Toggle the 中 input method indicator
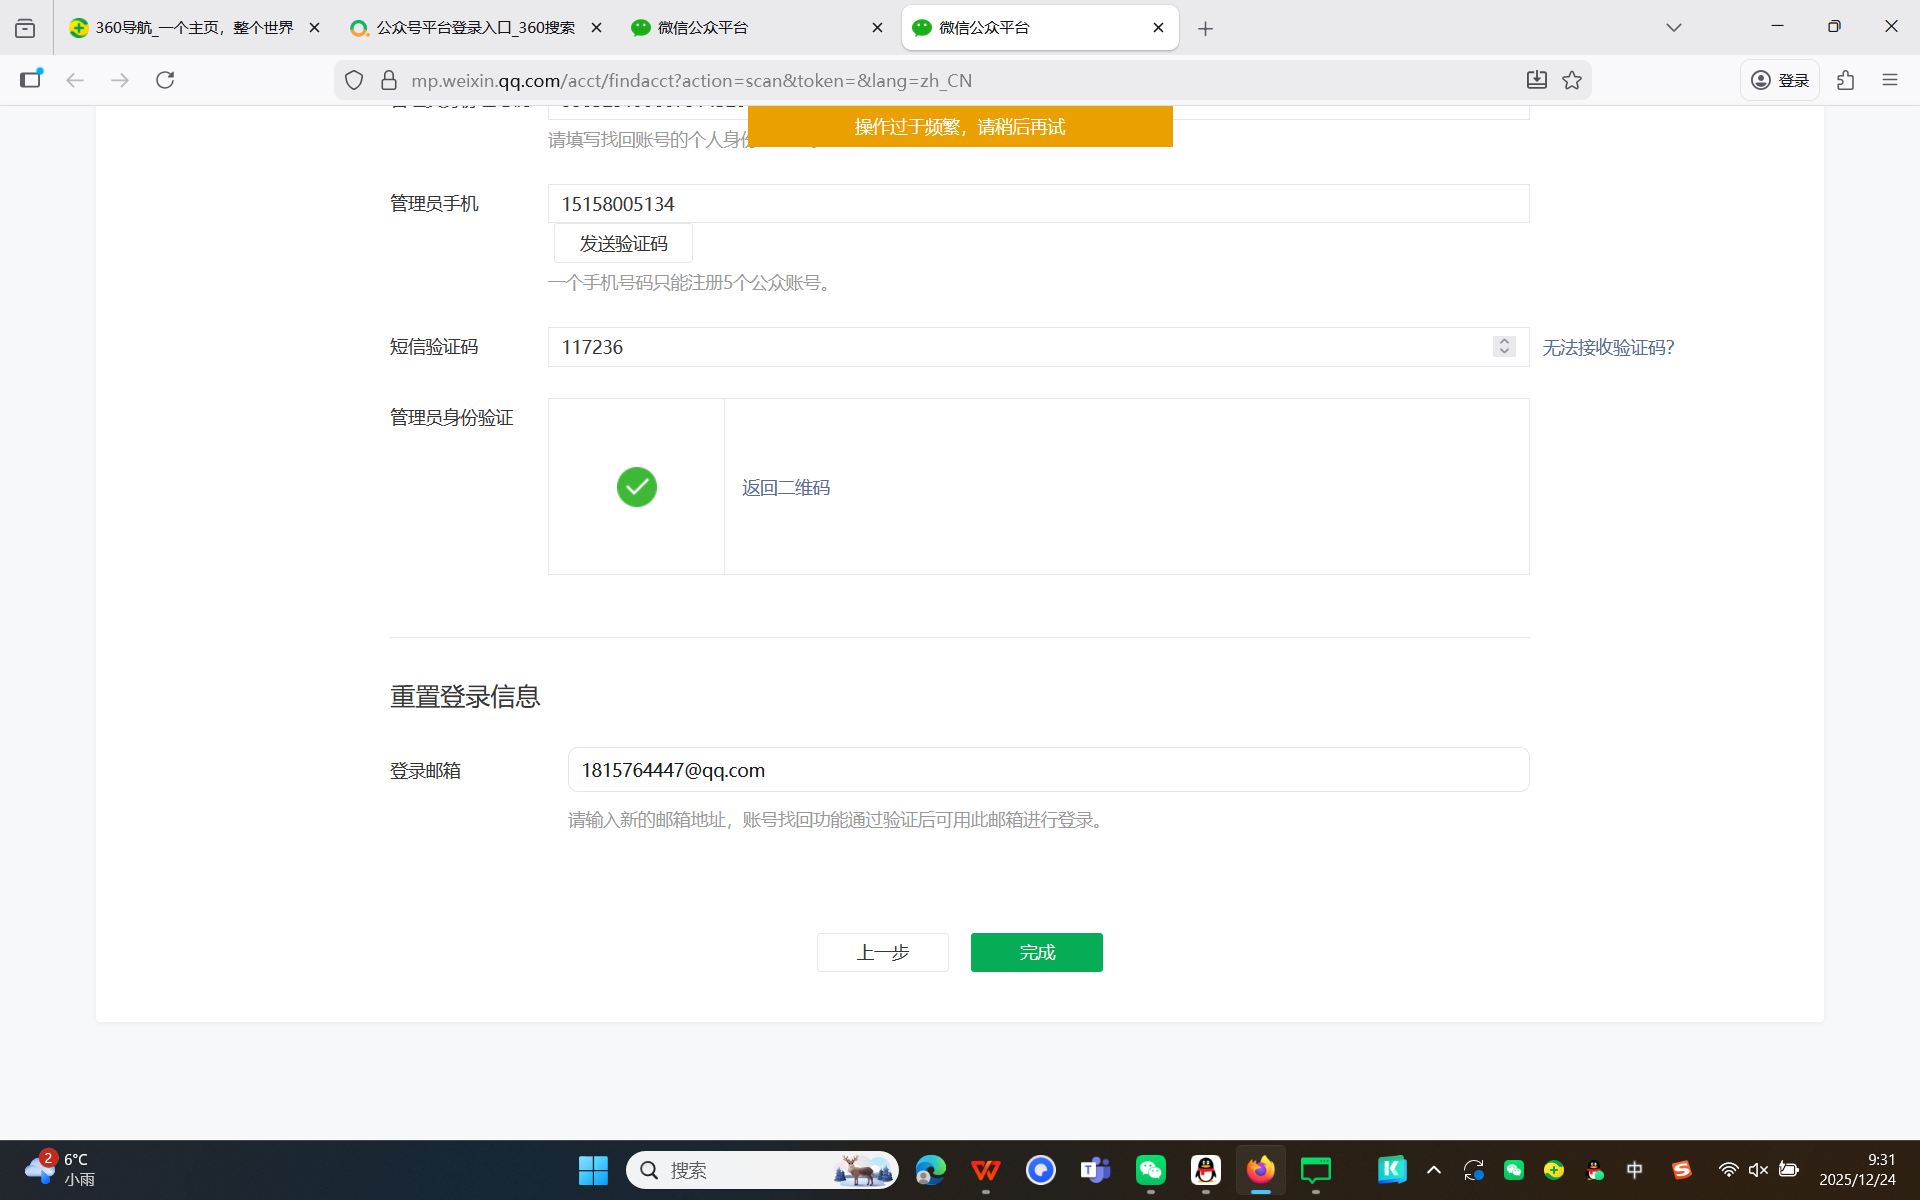The height and width of the screenshot is (1200, 1920). (x=1634, y=1170)
